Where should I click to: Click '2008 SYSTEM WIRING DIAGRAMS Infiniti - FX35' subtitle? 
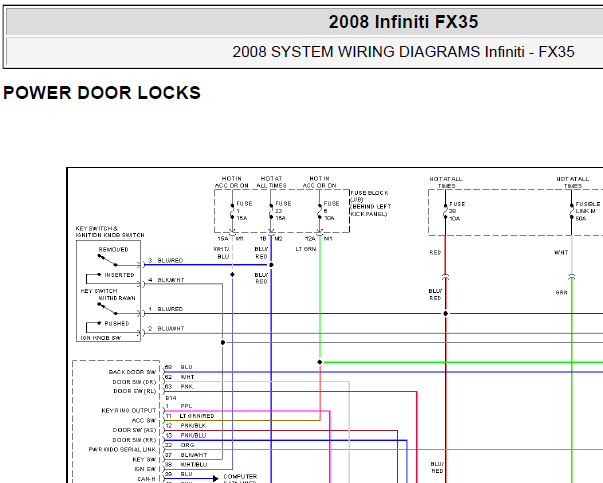pyautogui.click(x=403, y=52)
